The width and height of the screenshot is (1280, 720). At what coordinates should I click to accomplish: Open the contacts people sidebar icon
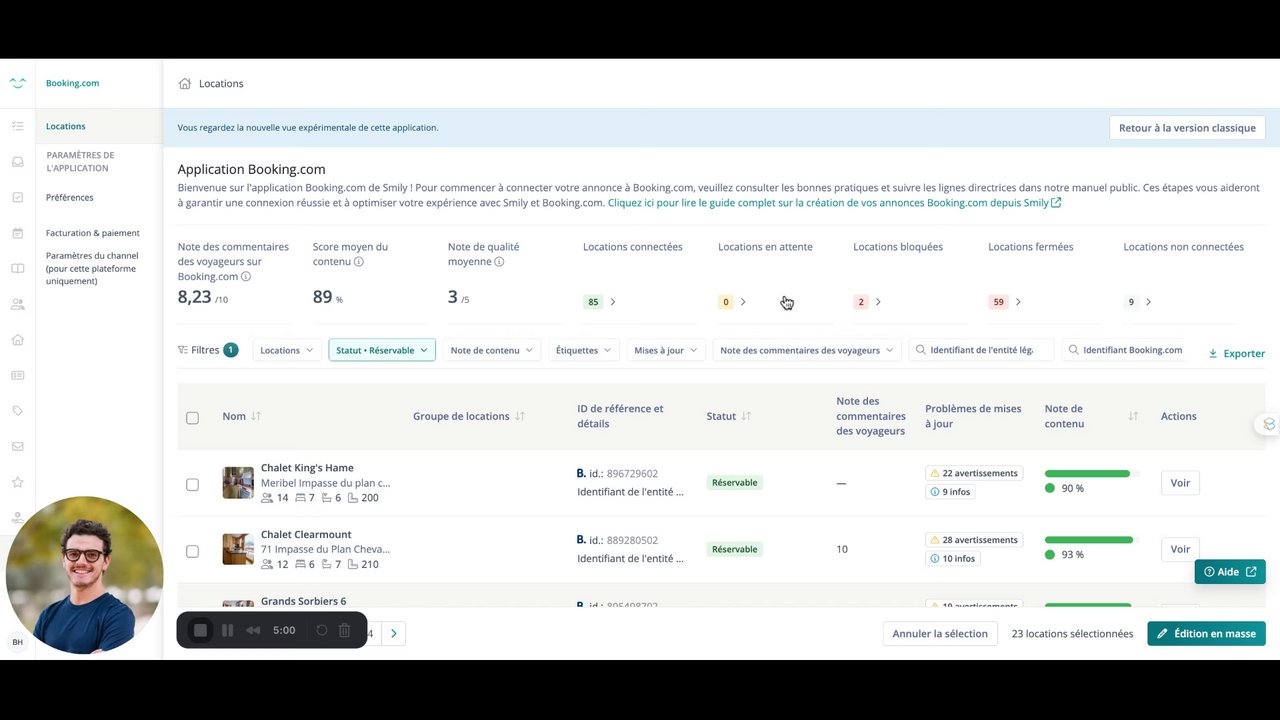17,304
